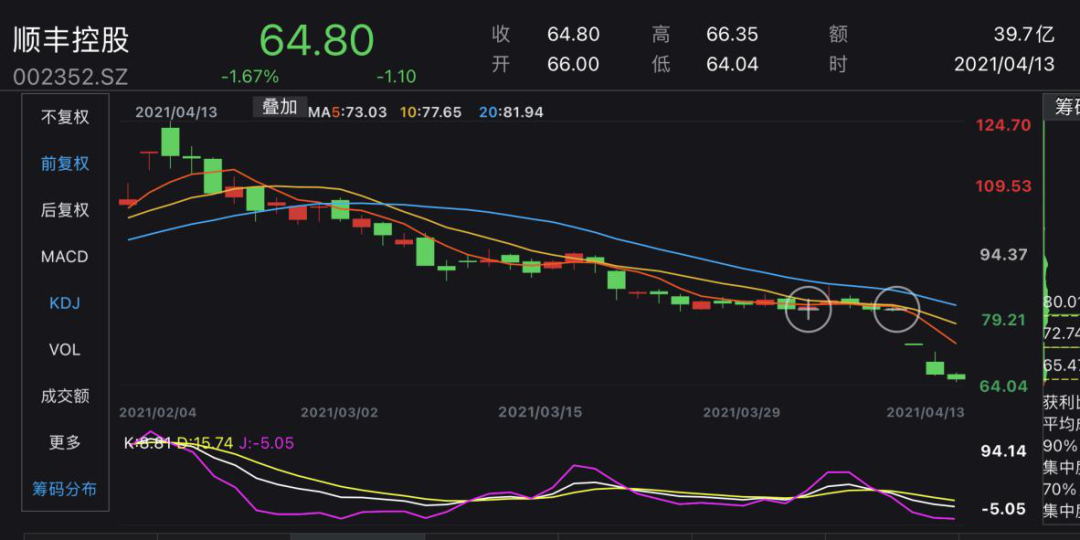The height and width of the screenshot is (540, 1080).
Task: Click the MA10 moving average label
Action: [431, 112]
